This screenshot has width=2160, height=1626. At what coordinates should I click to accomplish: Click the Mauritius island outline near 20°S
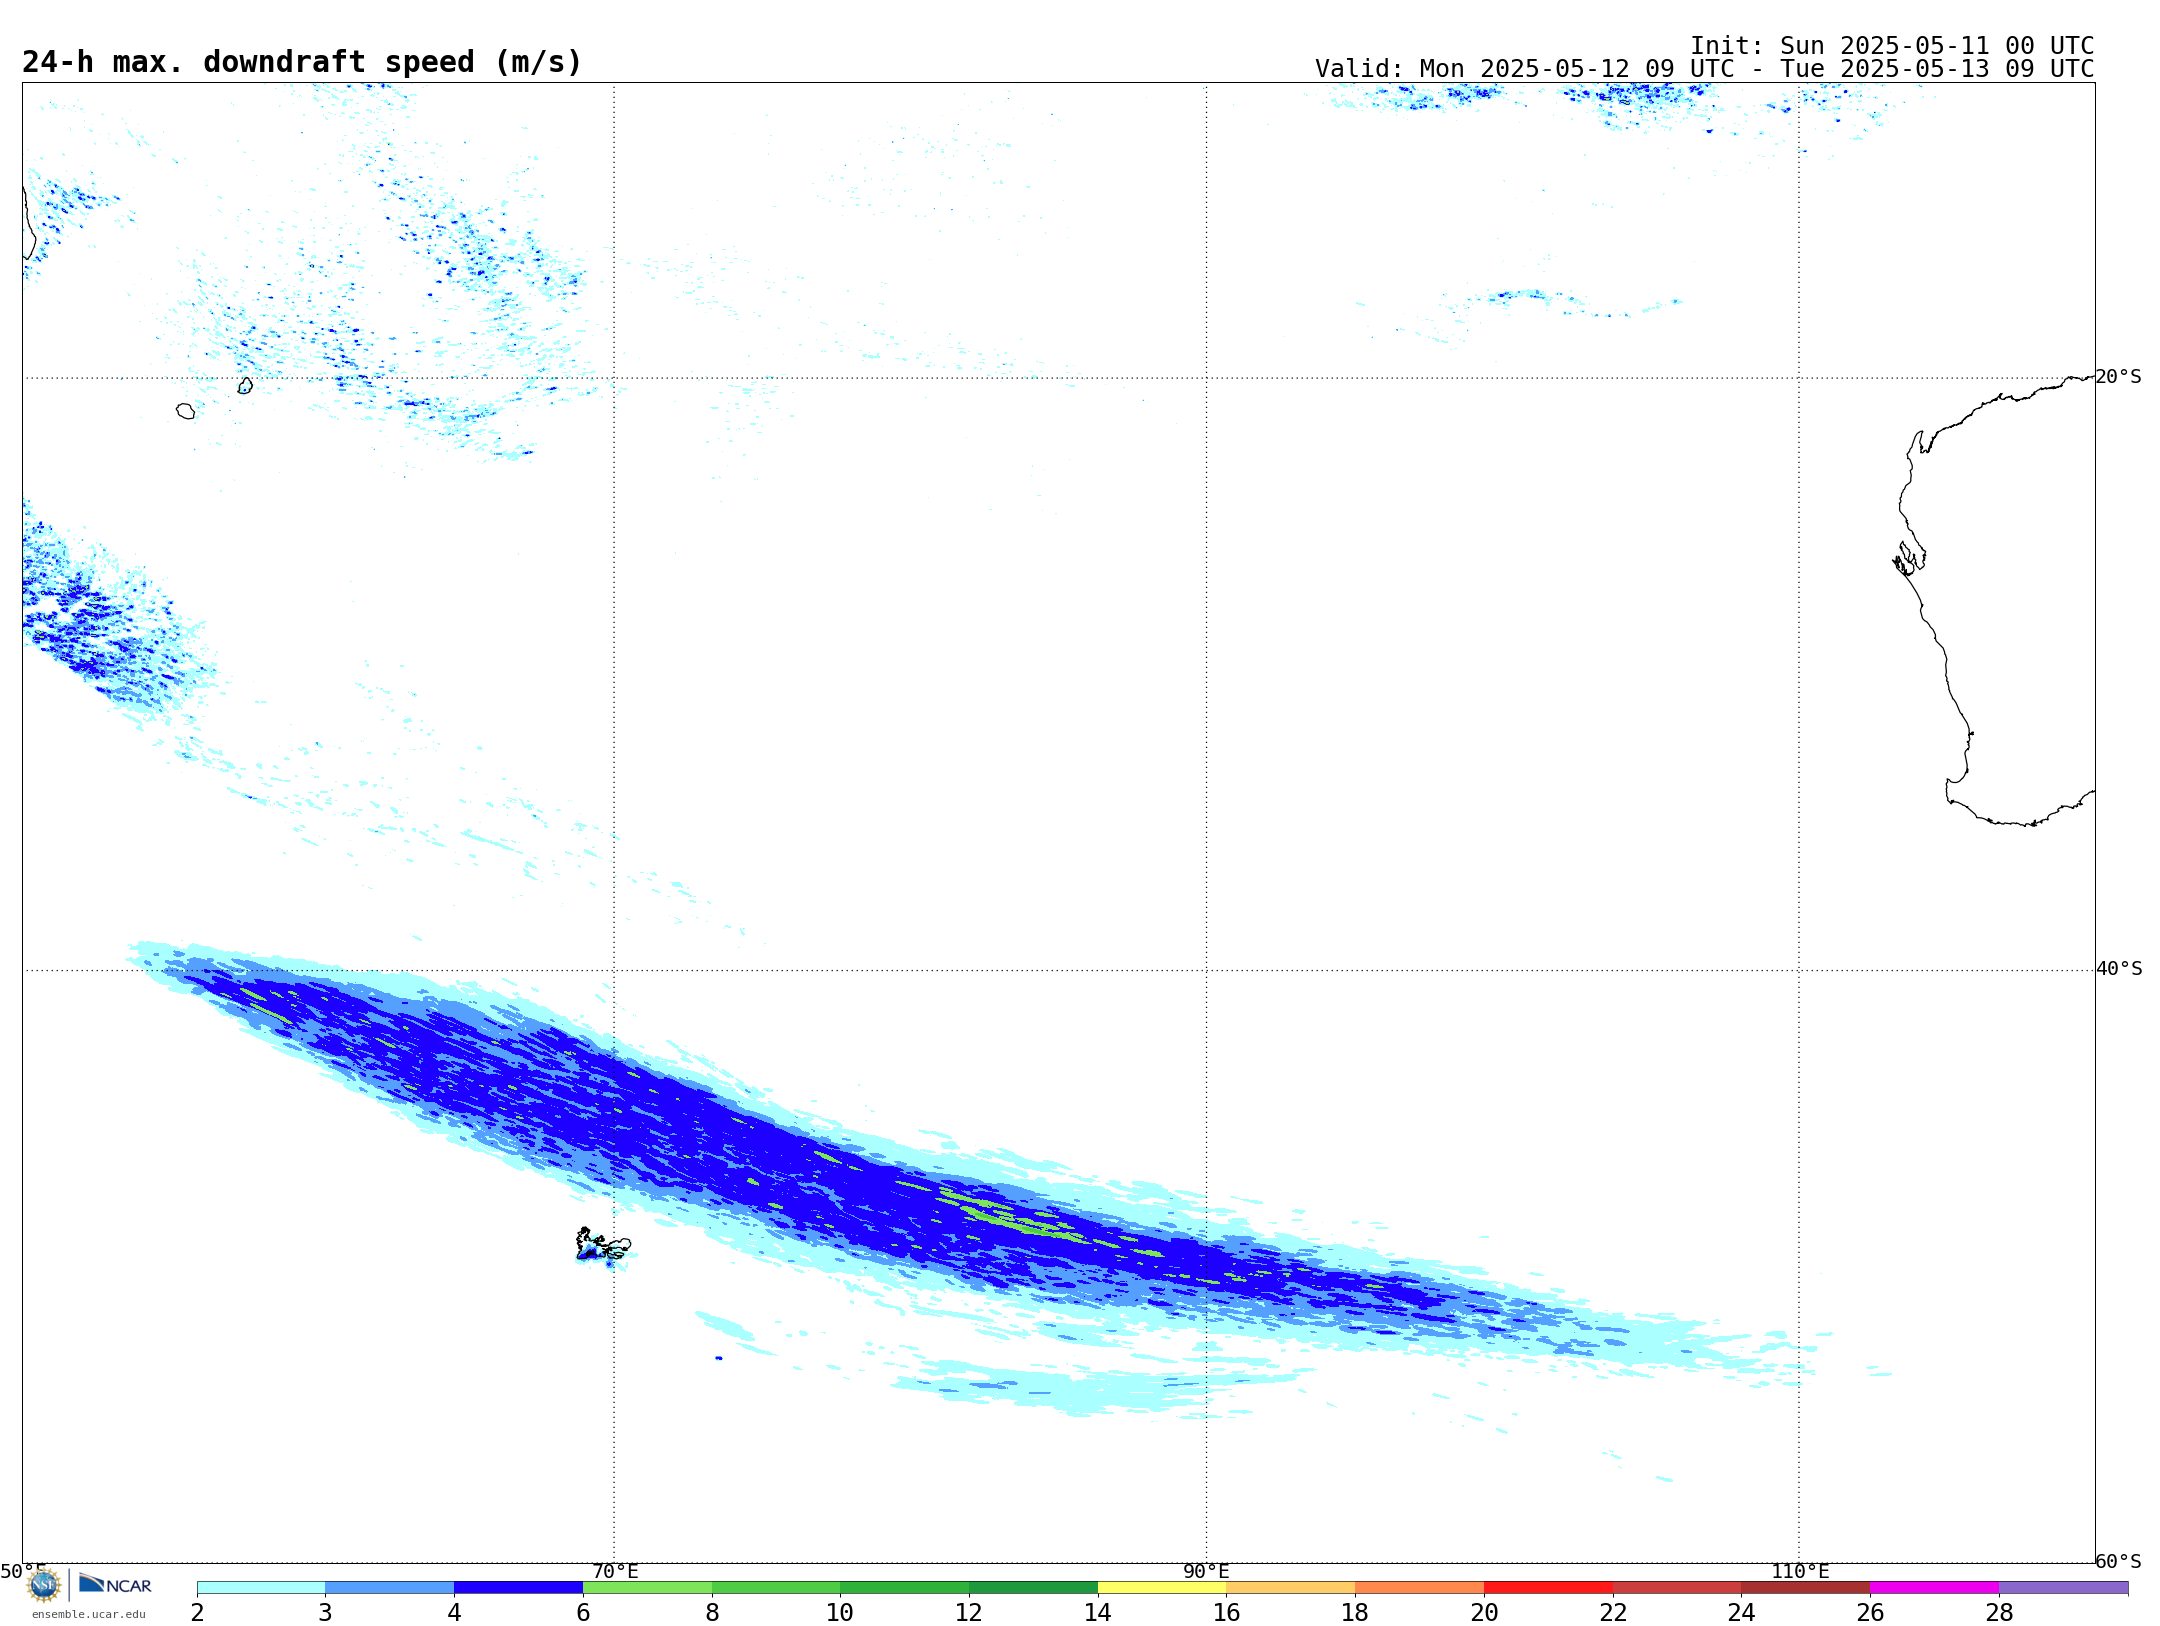[245, 385]
